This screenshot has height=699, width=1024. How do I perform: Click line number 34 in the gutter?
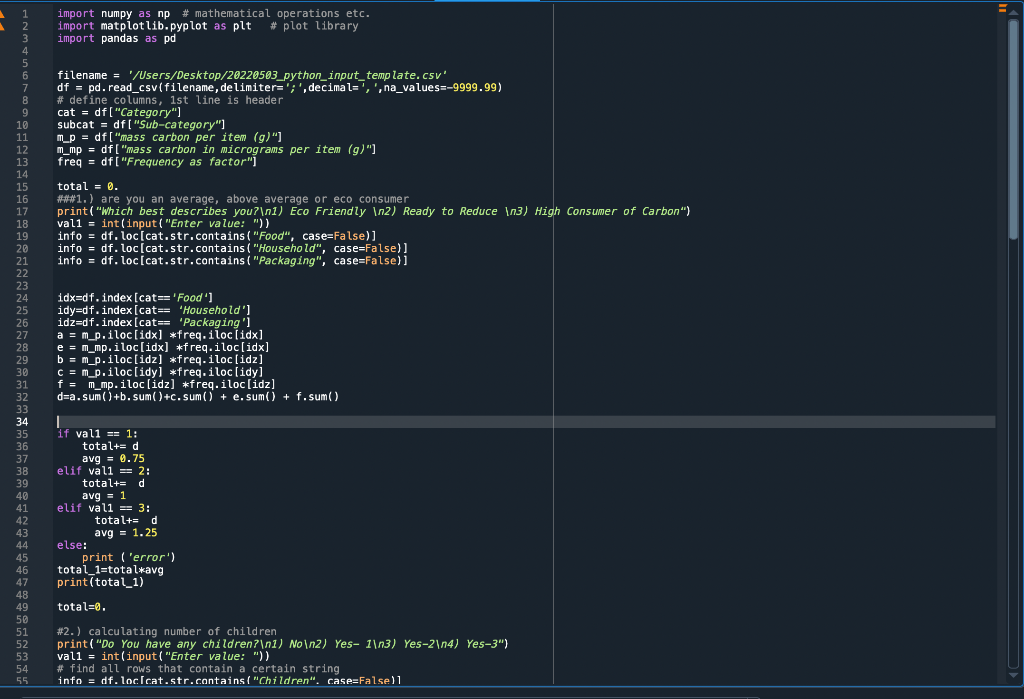pyautogui.click(x=22, y=422)
